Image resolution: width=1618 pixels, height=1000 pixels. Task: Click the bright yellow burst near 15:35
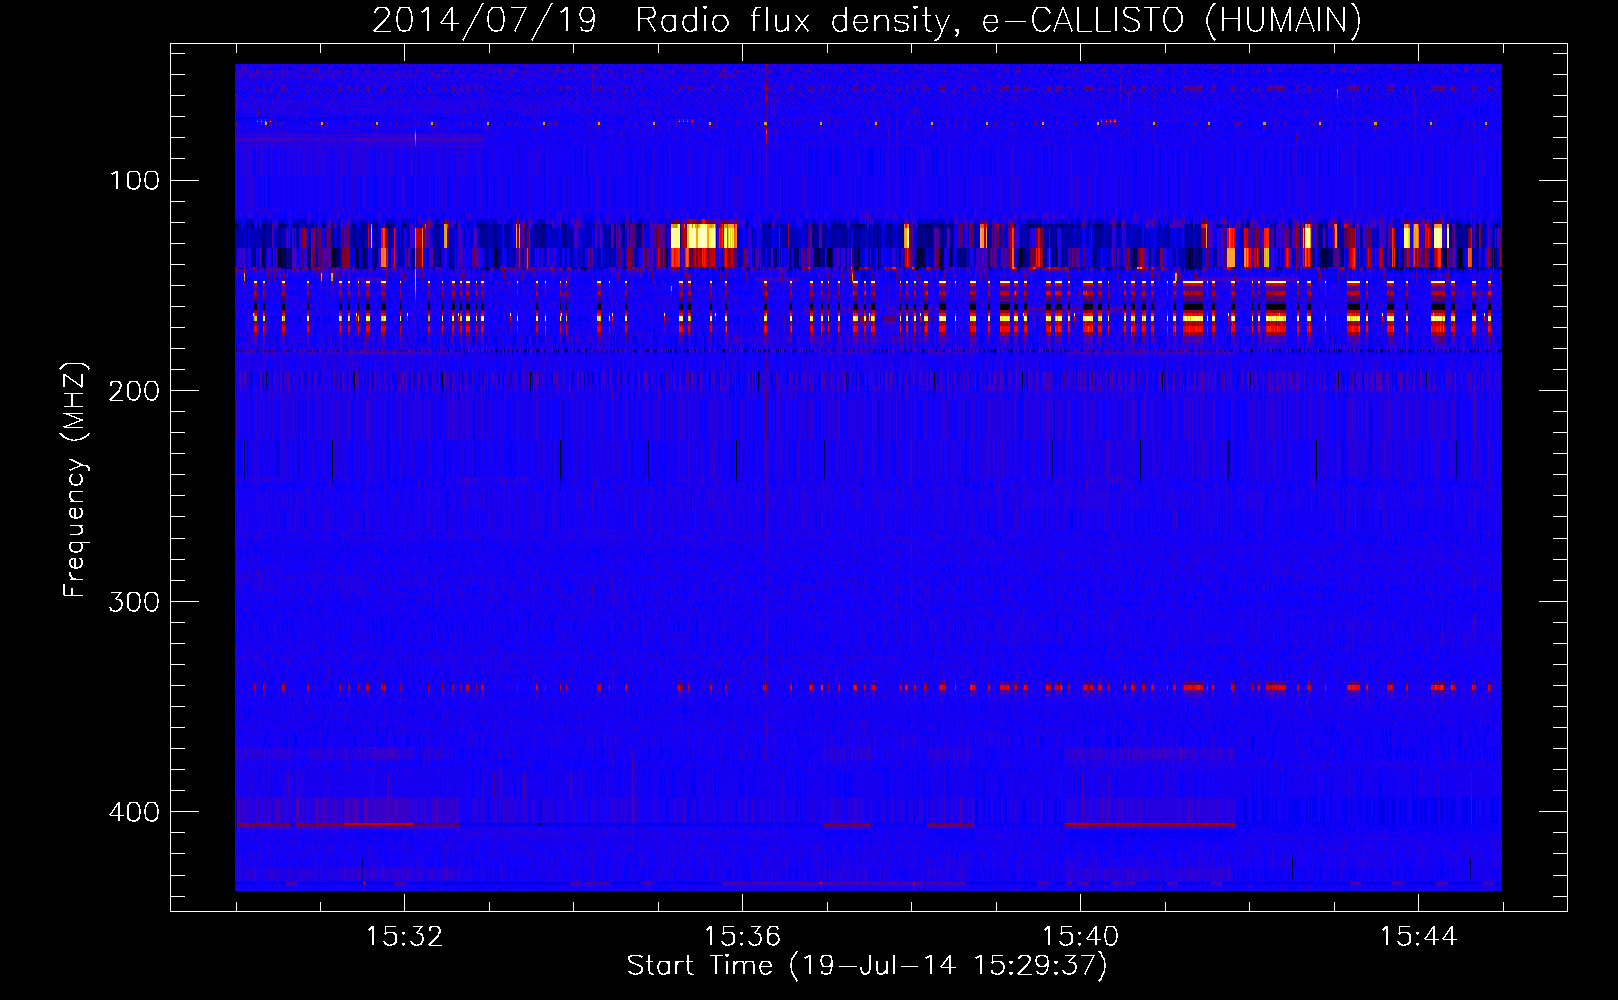[x=703, y=236]
